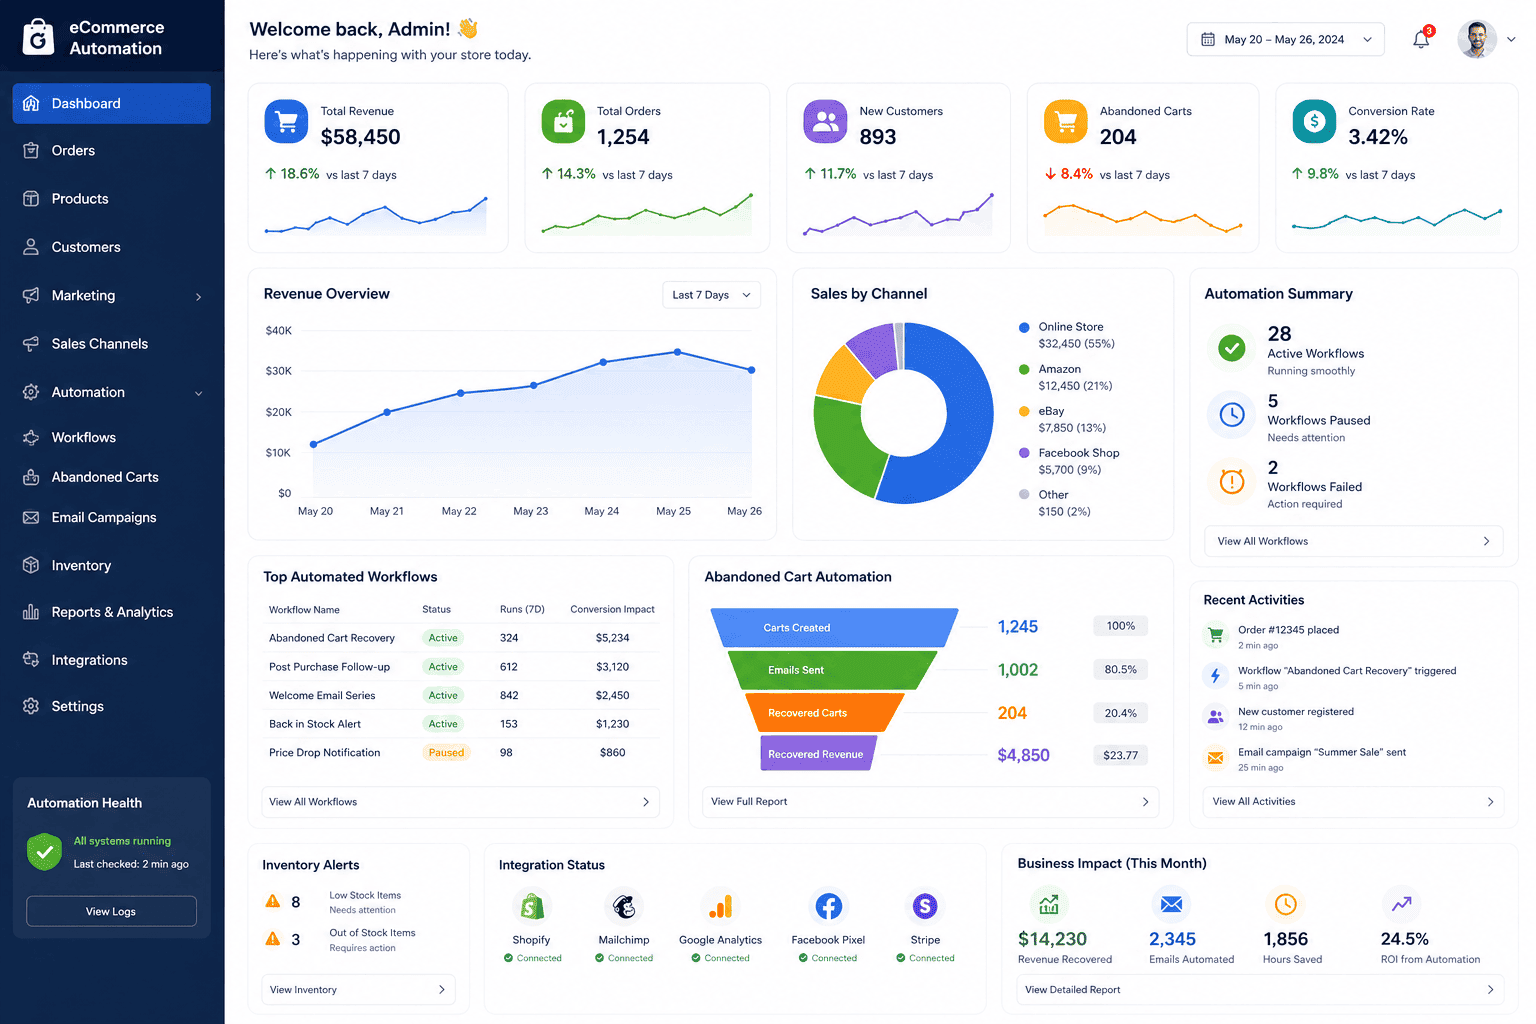Click the Order #12345 placed cart icon

1216,635
